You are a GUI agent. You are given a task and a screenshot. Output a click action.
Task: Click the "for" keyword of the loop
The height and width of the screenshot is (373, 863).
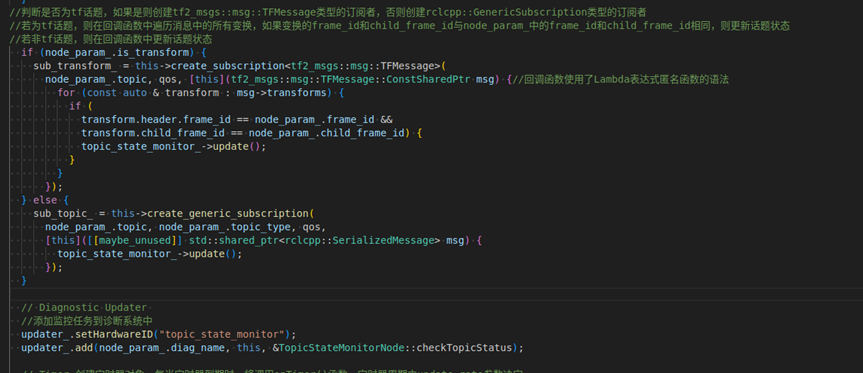(x=66, y=93)
